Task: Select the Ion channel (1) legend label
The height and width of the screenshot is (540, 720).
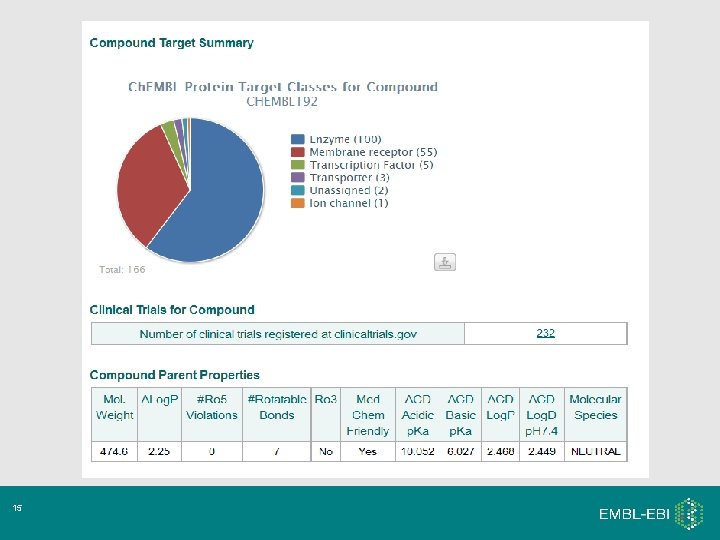Action: (349, 203)
